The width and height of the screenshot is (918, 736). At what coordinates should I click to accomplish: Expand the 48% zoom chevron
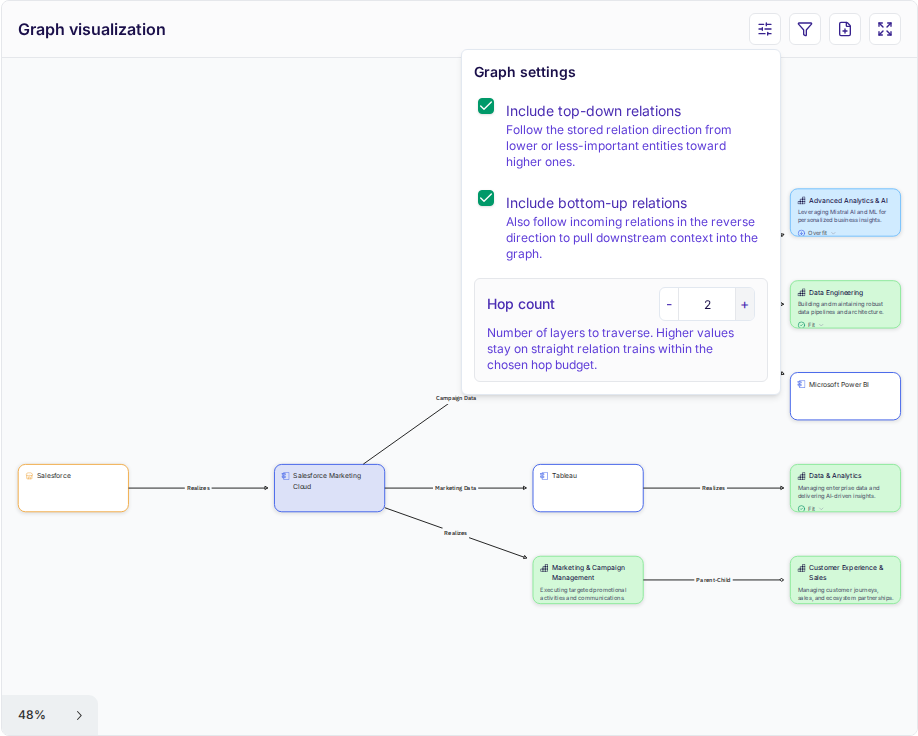point(79,716)
